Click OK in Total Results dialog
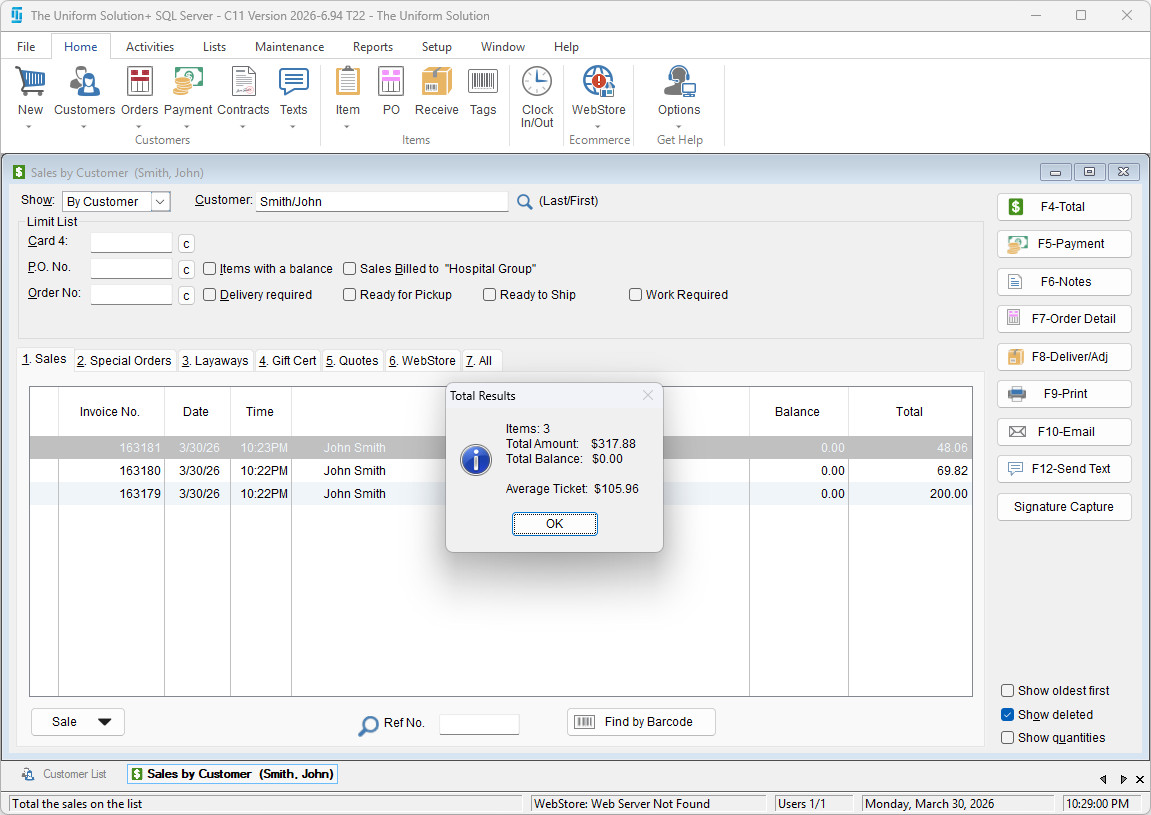 [x=554, y=524]
